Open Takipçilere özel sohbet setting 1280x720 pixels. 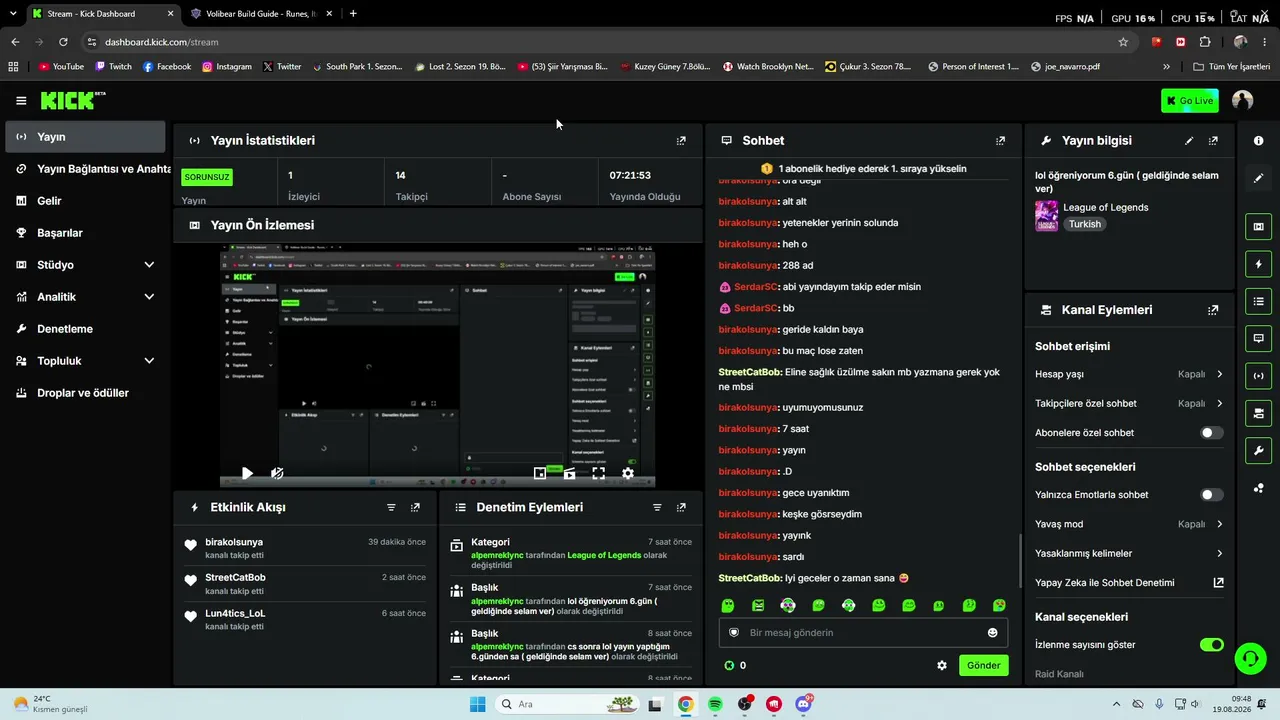(1129, 404)
